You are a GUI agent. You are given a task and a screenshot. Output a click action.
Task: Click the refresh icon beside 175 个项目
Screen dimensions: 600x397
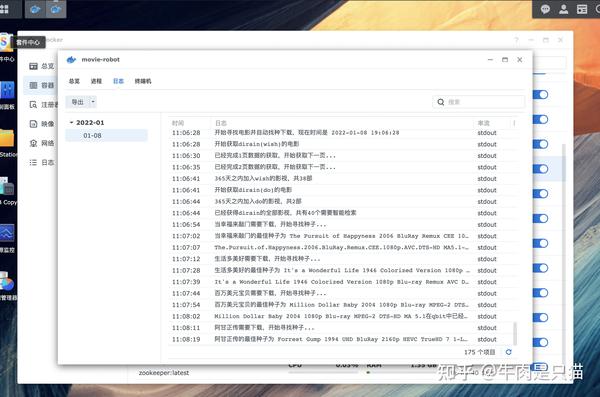(509, 352)
